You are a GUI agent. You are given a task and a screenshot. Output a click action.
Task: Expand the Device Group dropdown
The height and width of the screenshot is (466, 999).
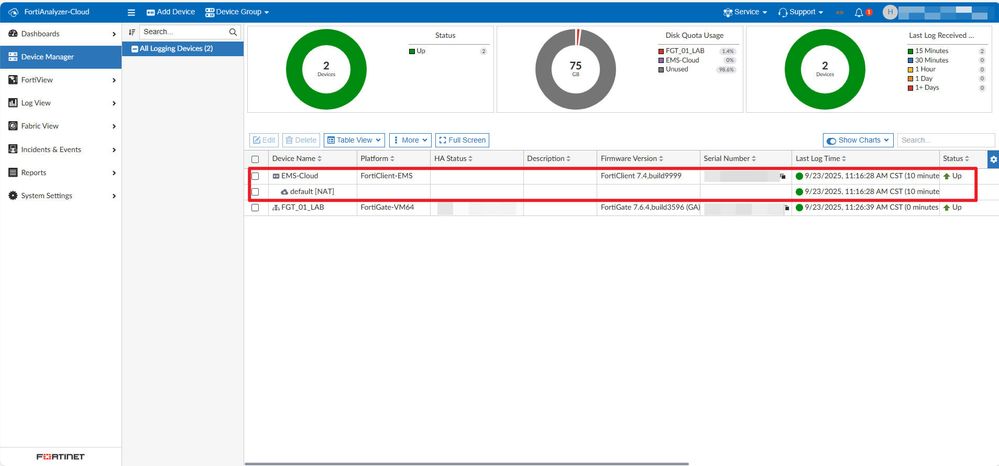coord(236,12)
